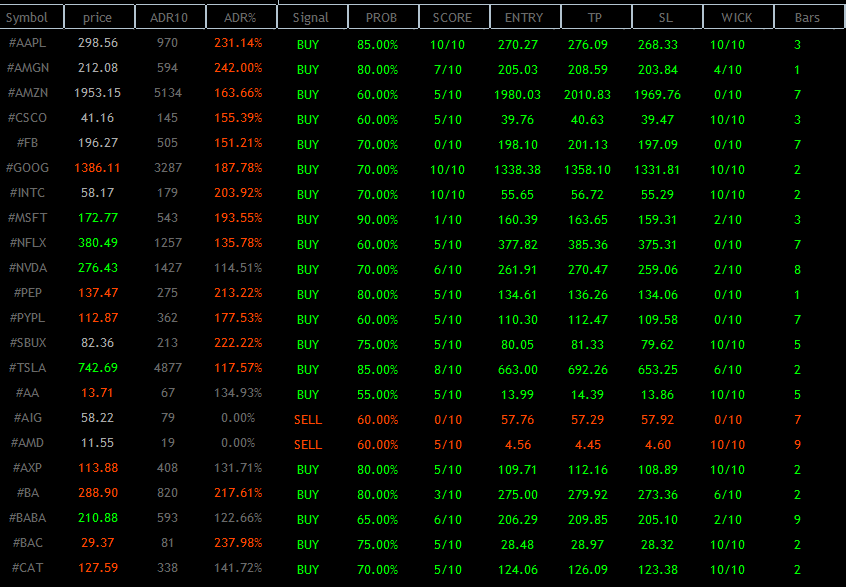846x587 pixels.
Task: Select the #CAT symbol
Action: click(x=28, y=568)
